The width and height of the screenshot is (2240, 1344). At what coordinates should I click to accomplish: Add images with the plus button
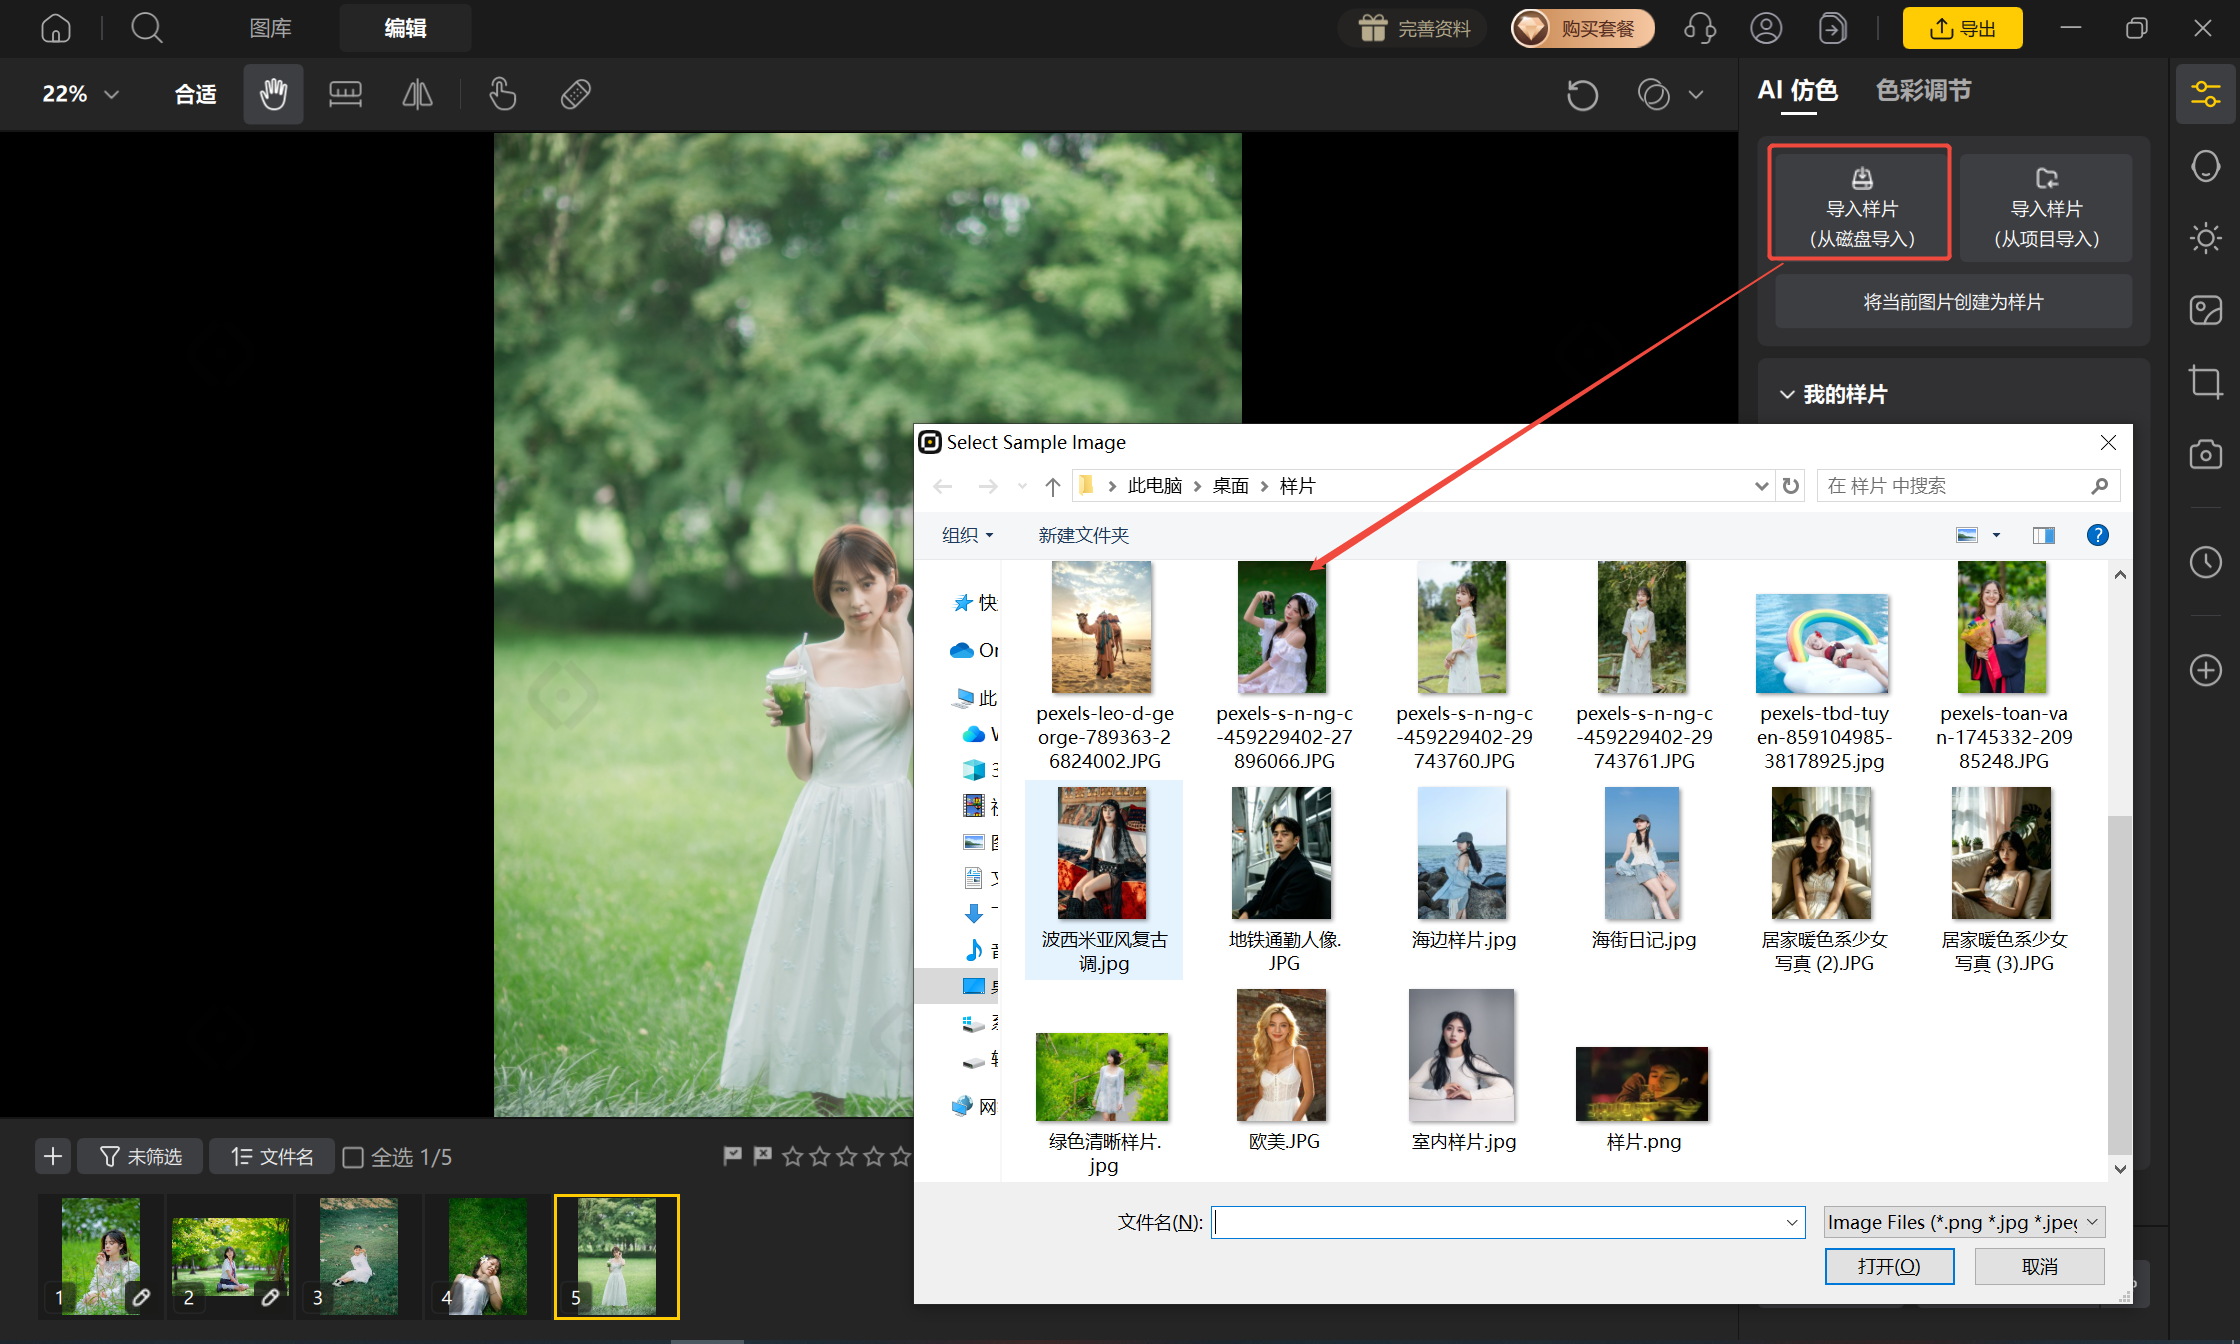[53, 1157]
